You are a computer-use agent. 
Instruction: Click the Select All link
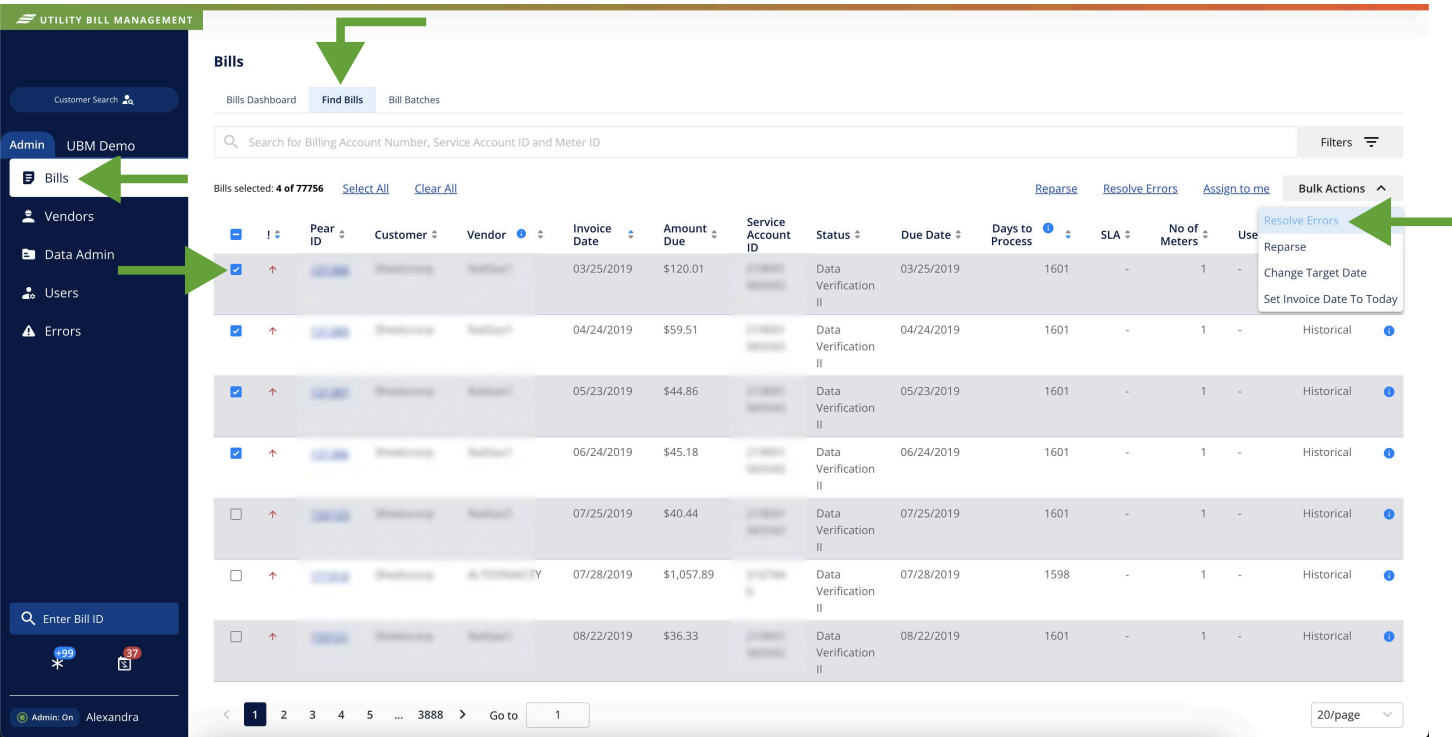tap(365, 189)
